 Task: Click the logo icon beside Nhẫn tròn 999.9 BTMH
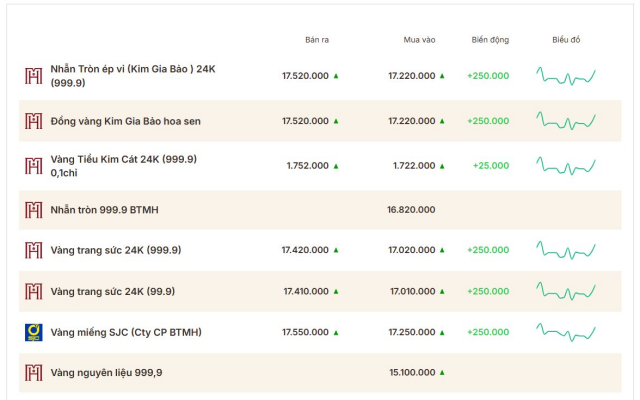point(33,210)
